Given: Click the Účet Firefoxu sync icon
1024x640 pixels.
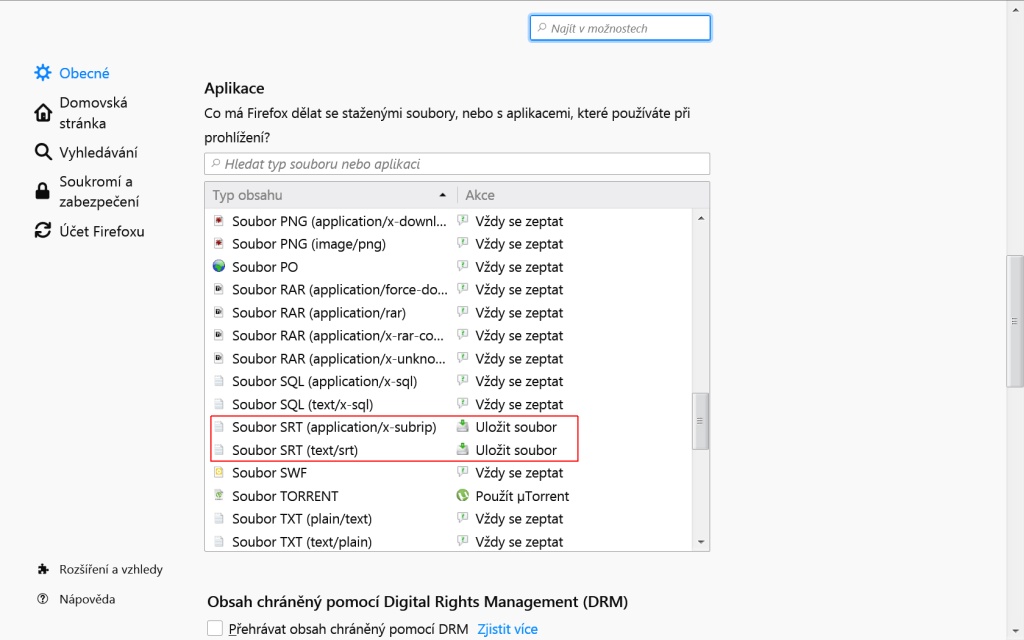Looking at the screenshot, I should pos(43,231).
